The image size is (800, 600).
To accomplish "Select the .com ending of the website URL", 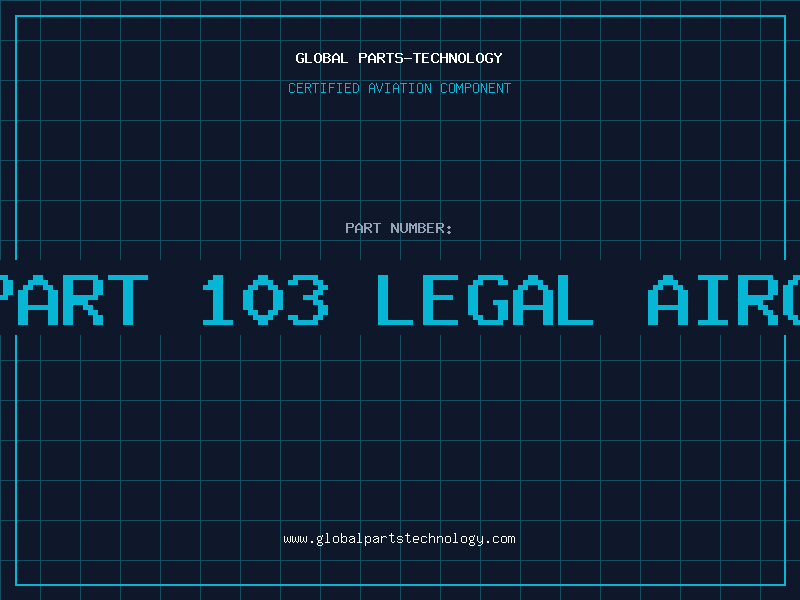I will pyautogui.click(x=500, y=539).
